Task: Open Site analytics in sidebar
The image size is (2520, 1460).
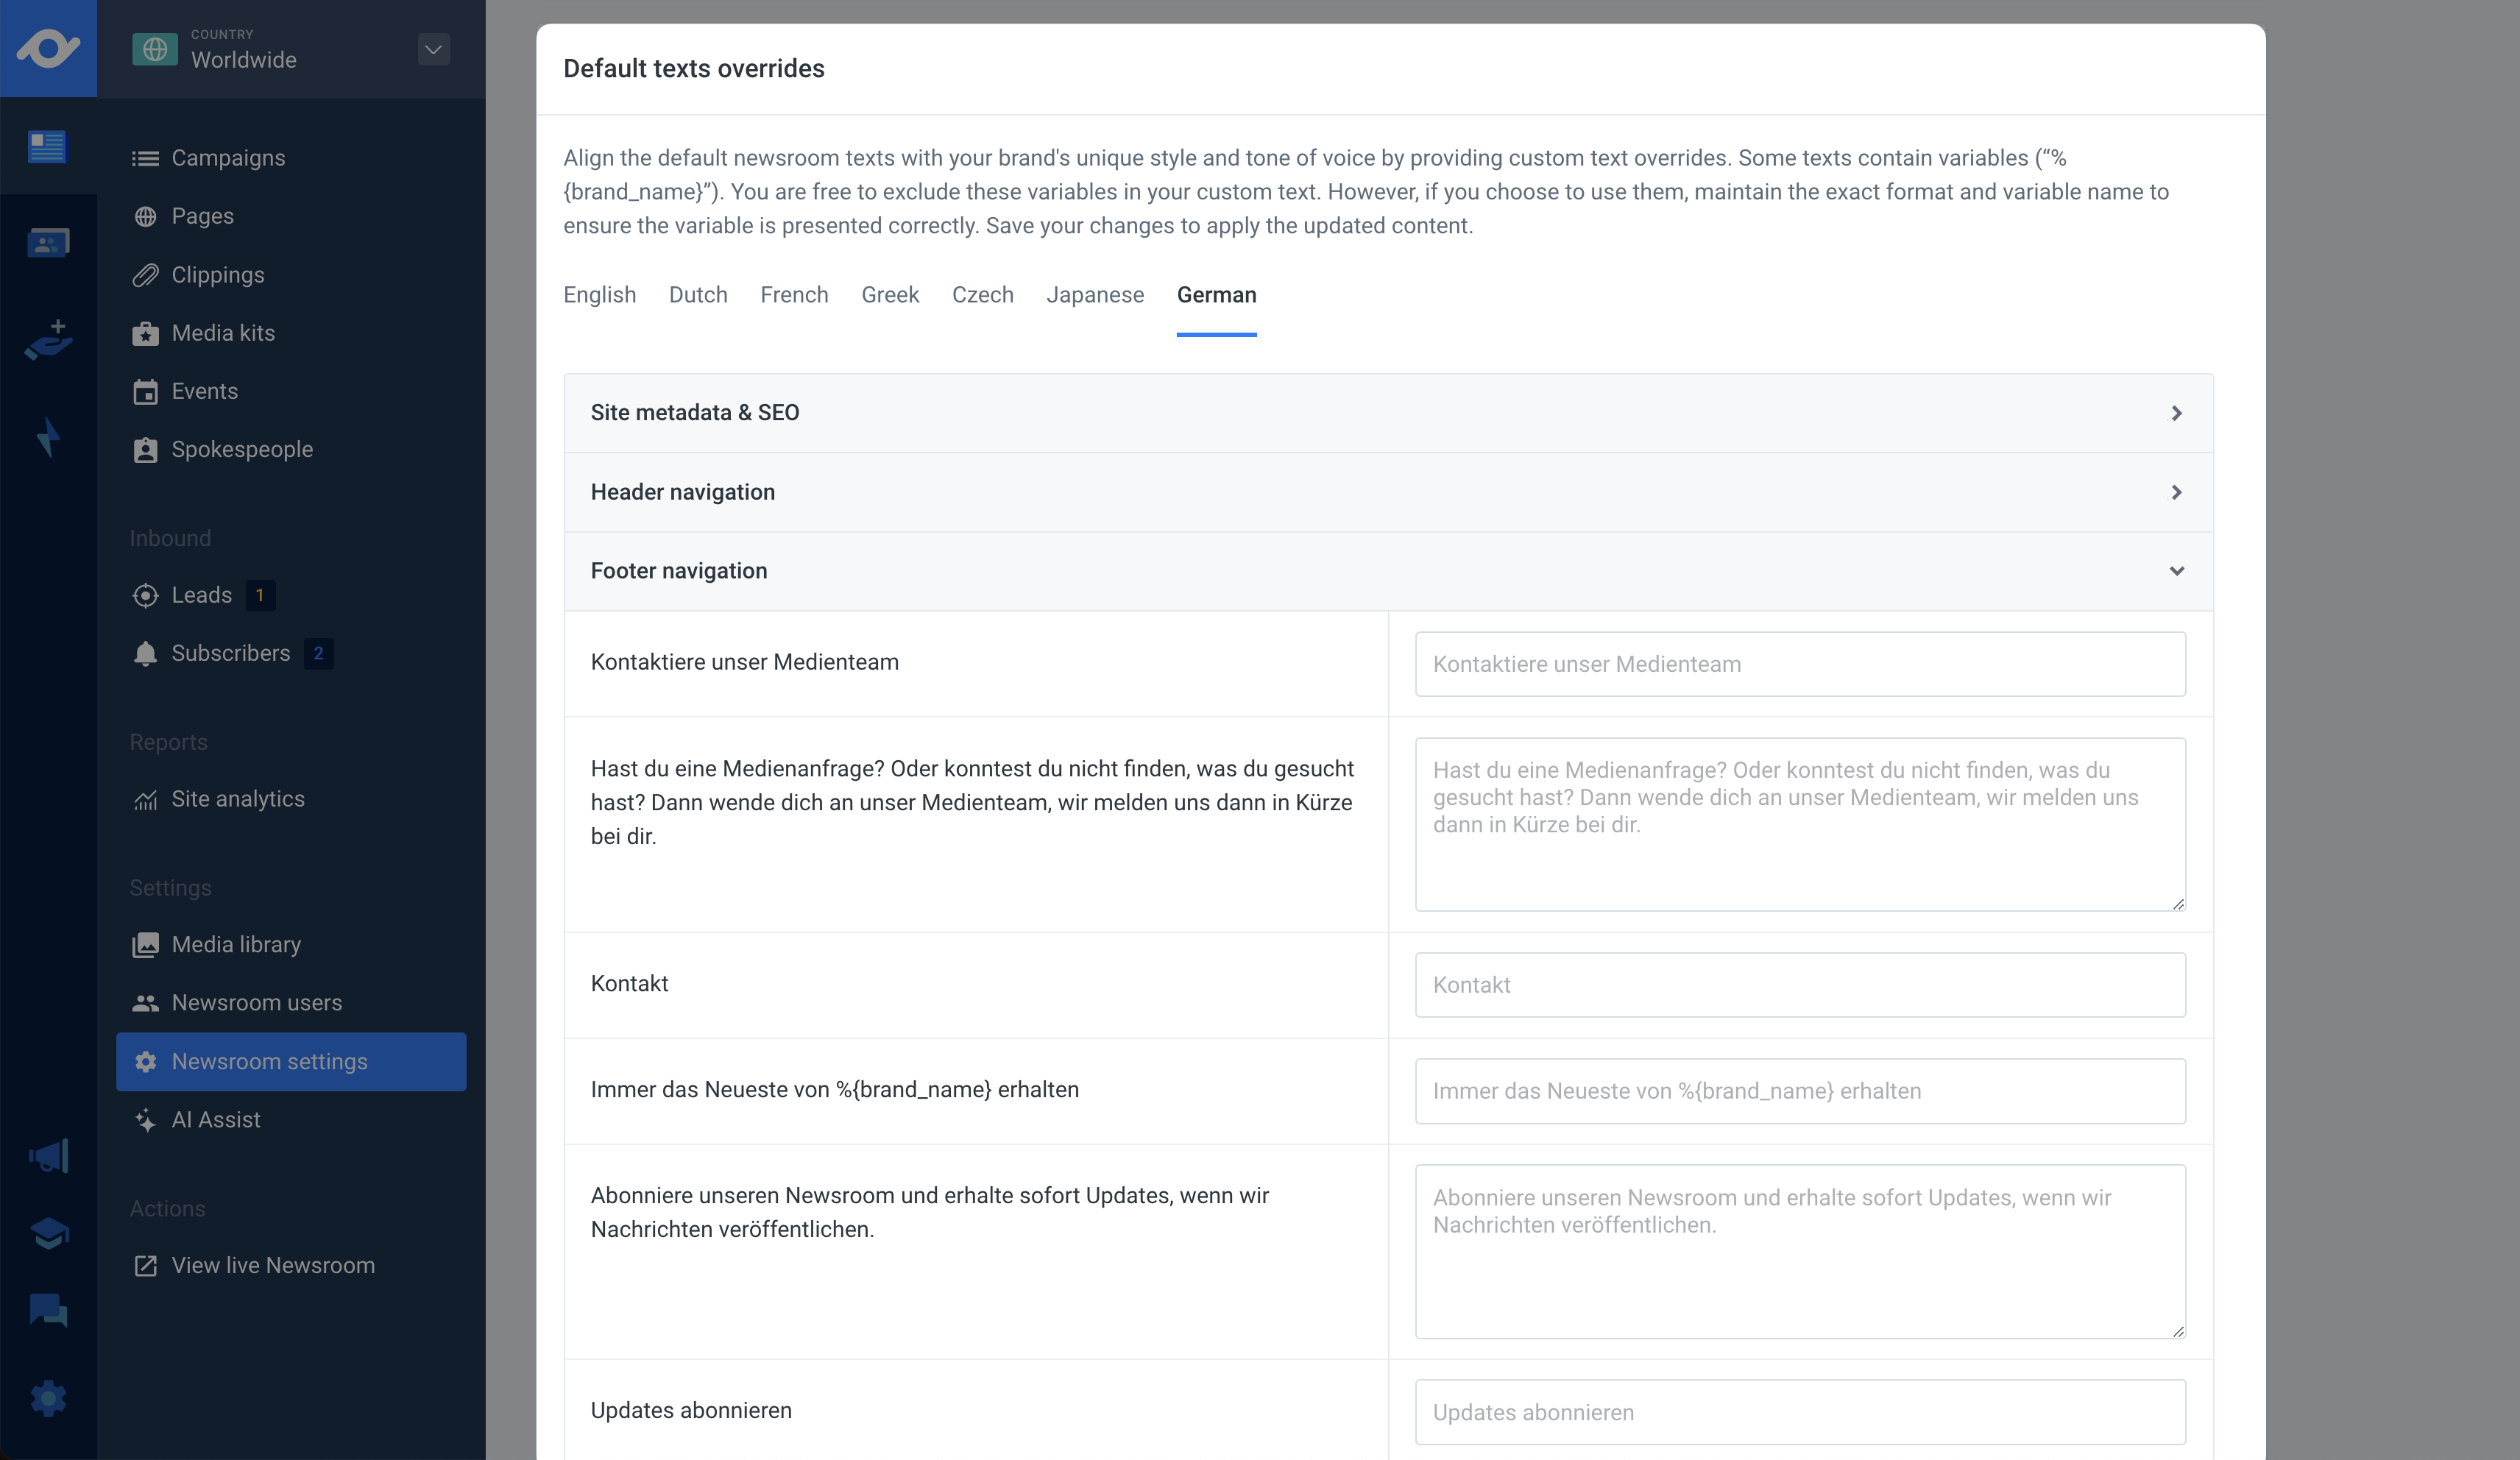Action: click(x=237, y=799)
